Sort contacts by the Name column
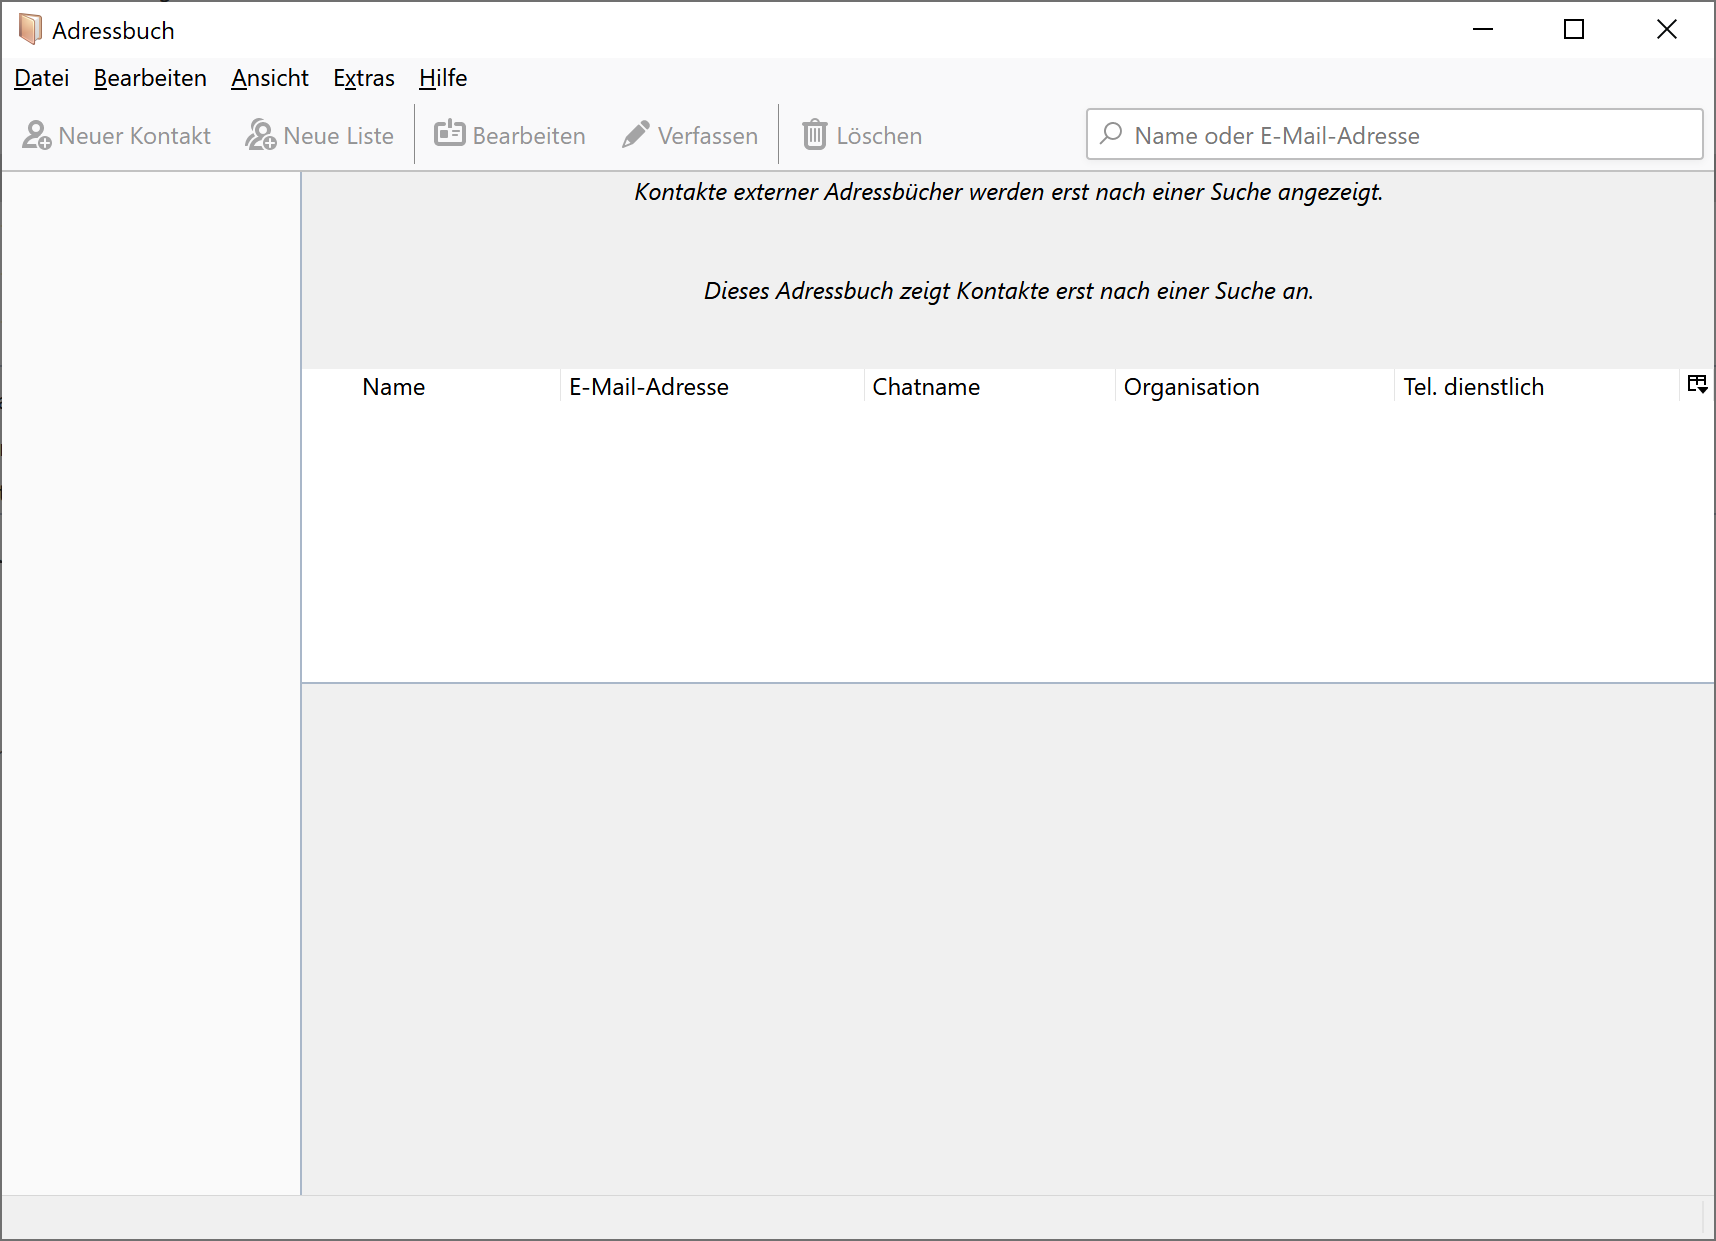The width and height of the screenshot is (1716, 1241). 431,387
